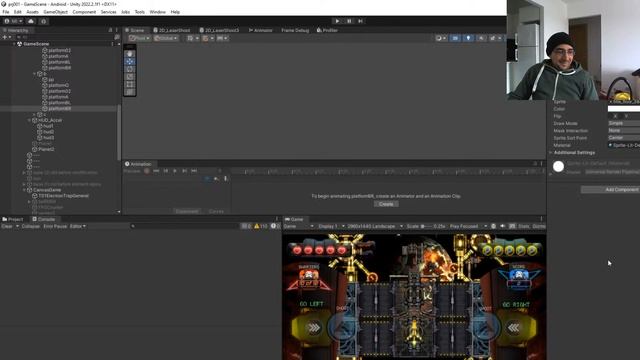Open the snap increment dropdown in Scene toolbar
Image resolution: width=640 pixels, height=360 pixels.
pos(208,38)
